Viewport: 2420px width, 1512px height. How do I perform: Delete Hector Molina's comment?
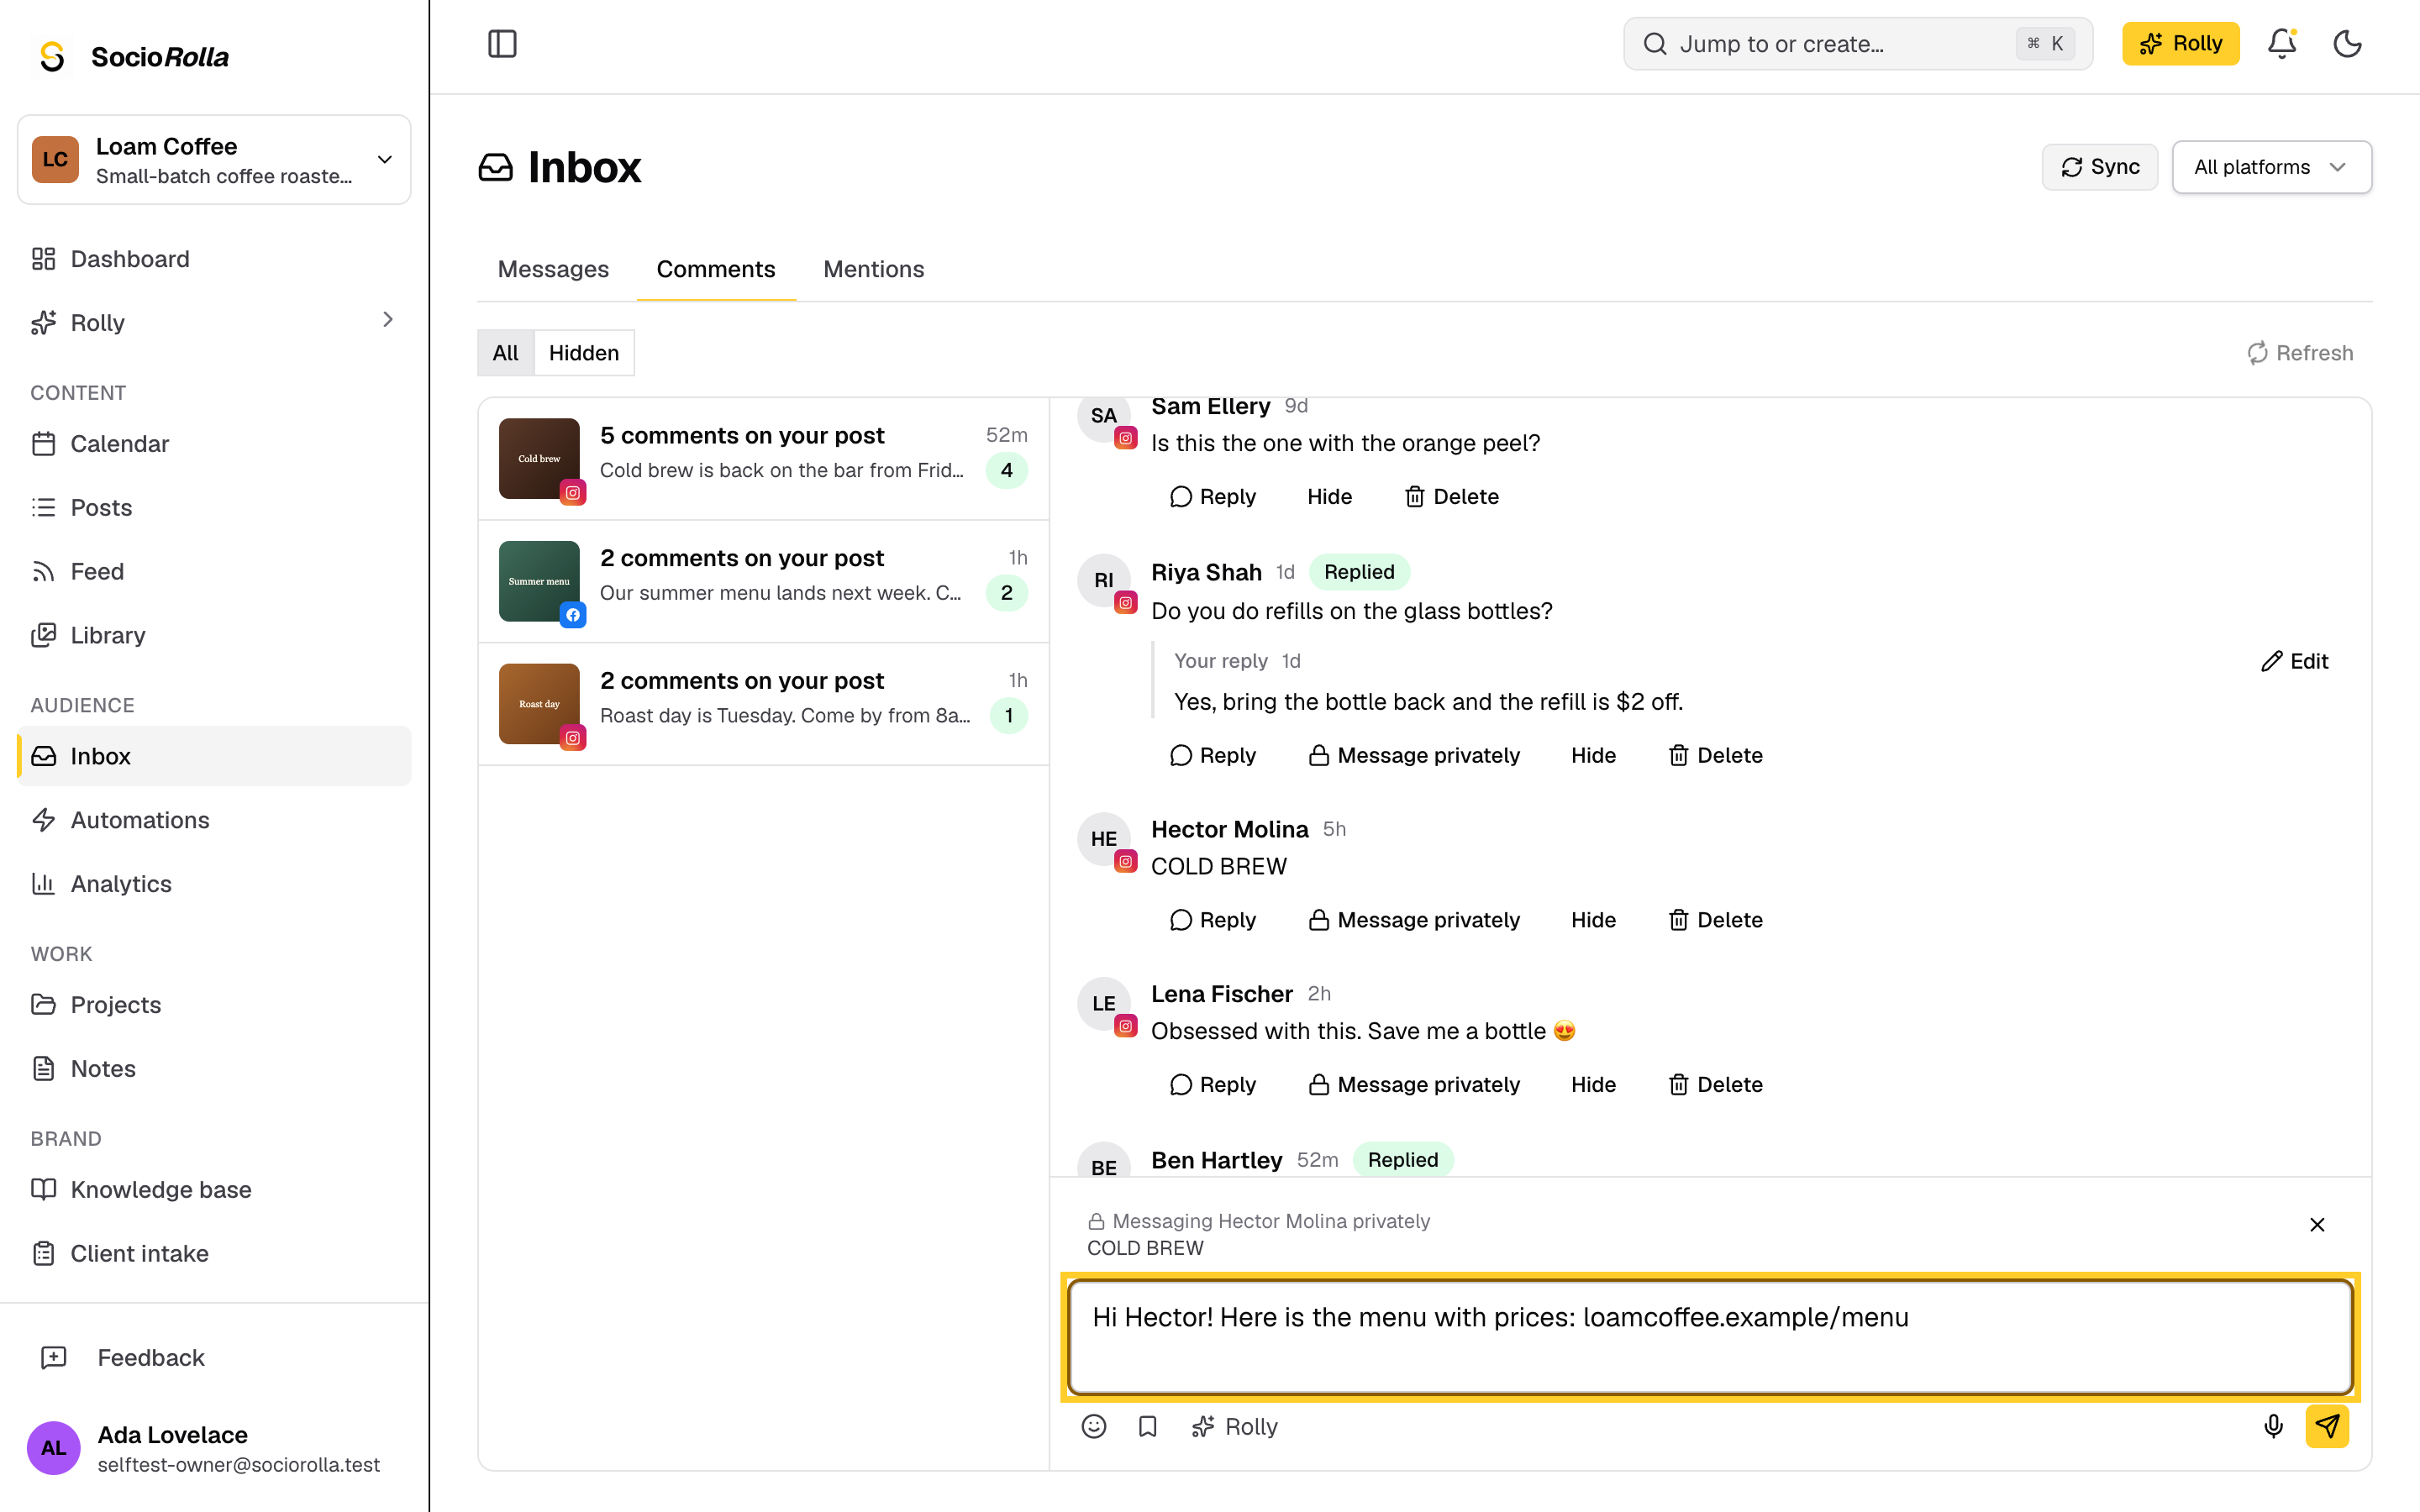[1716, 920]
